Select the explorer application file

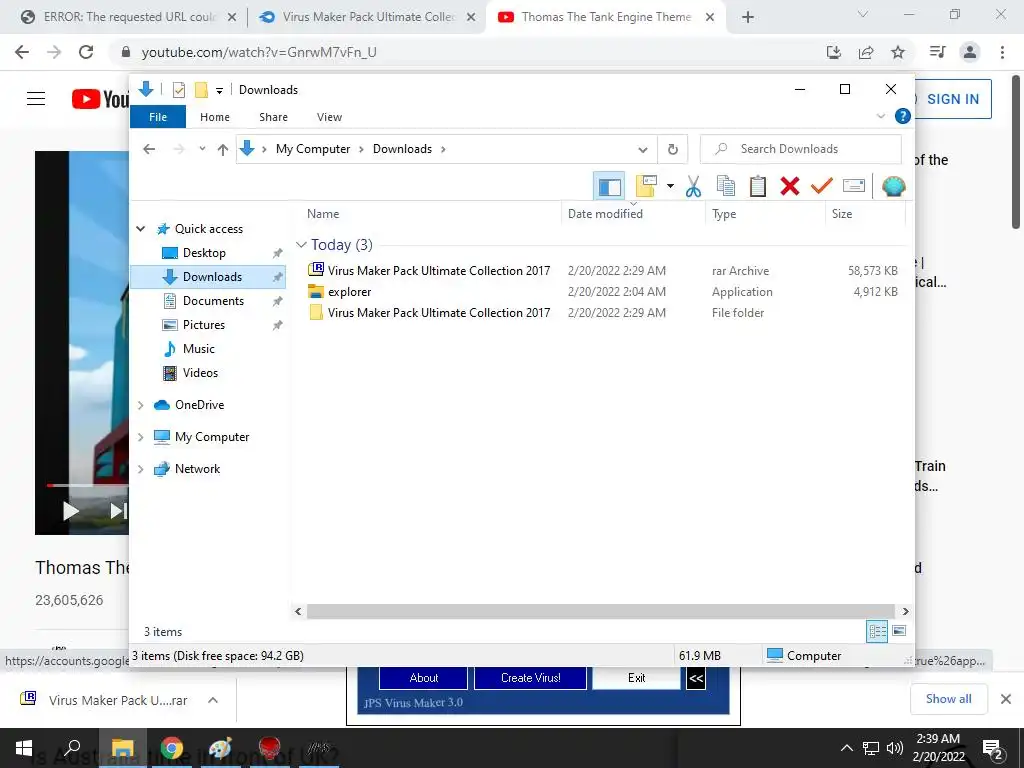(349, 292)
